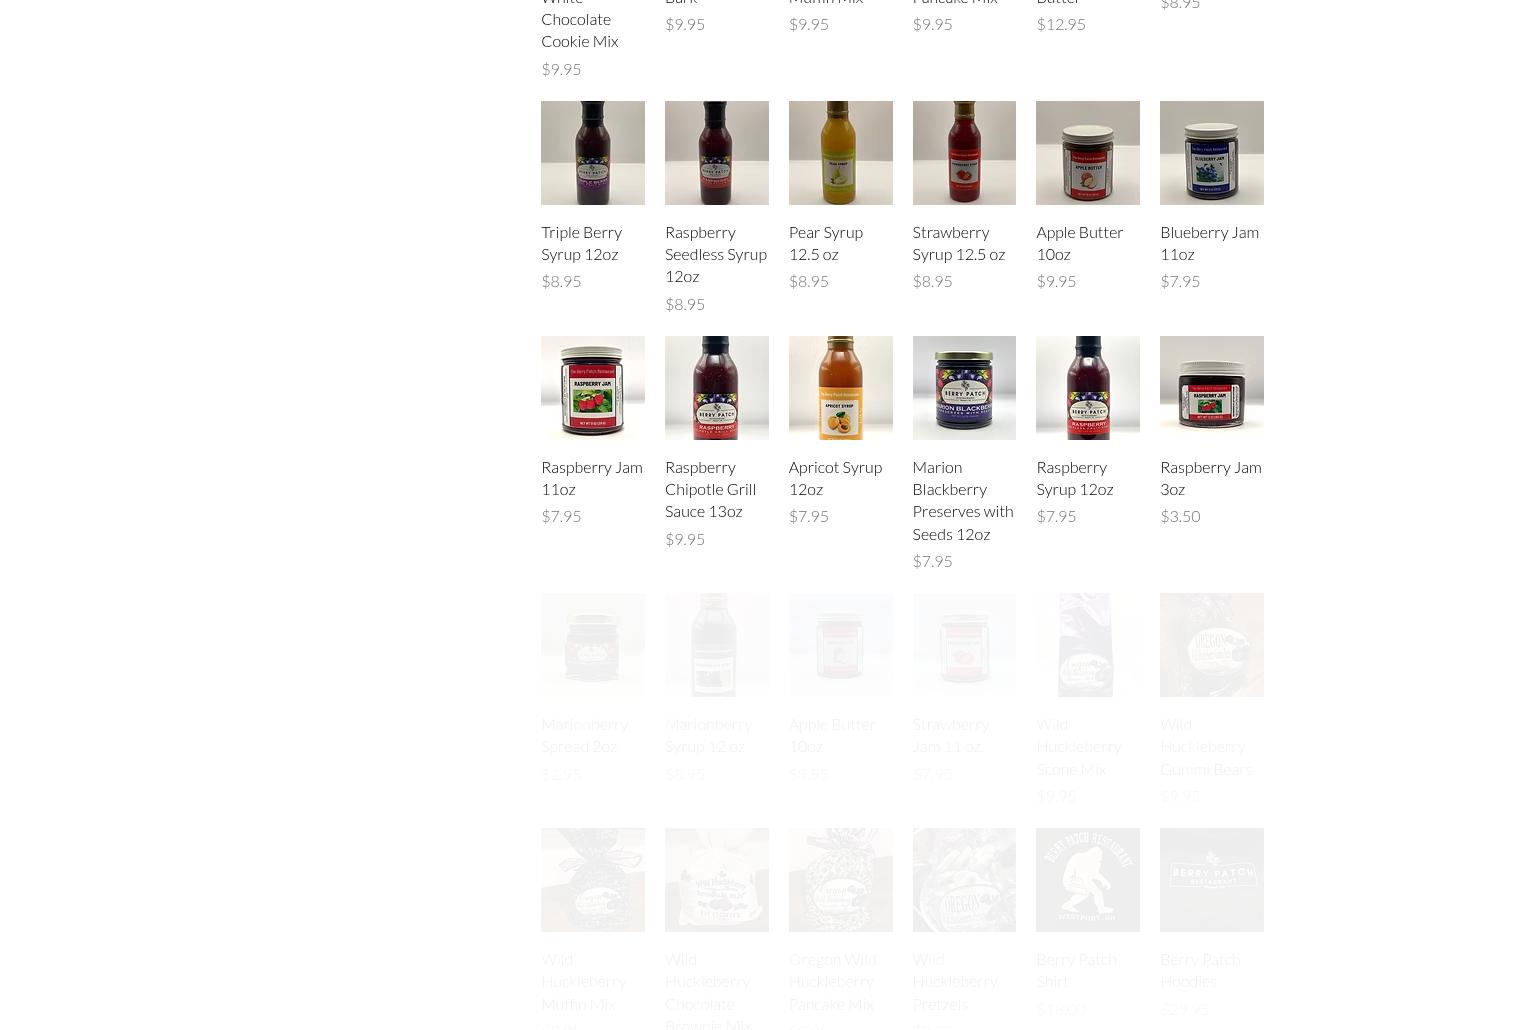This screenshot has height=1030, width=1530.
Task: Open the Raspberry Syrup 12oz product title link
Action: click(1074, 477)
